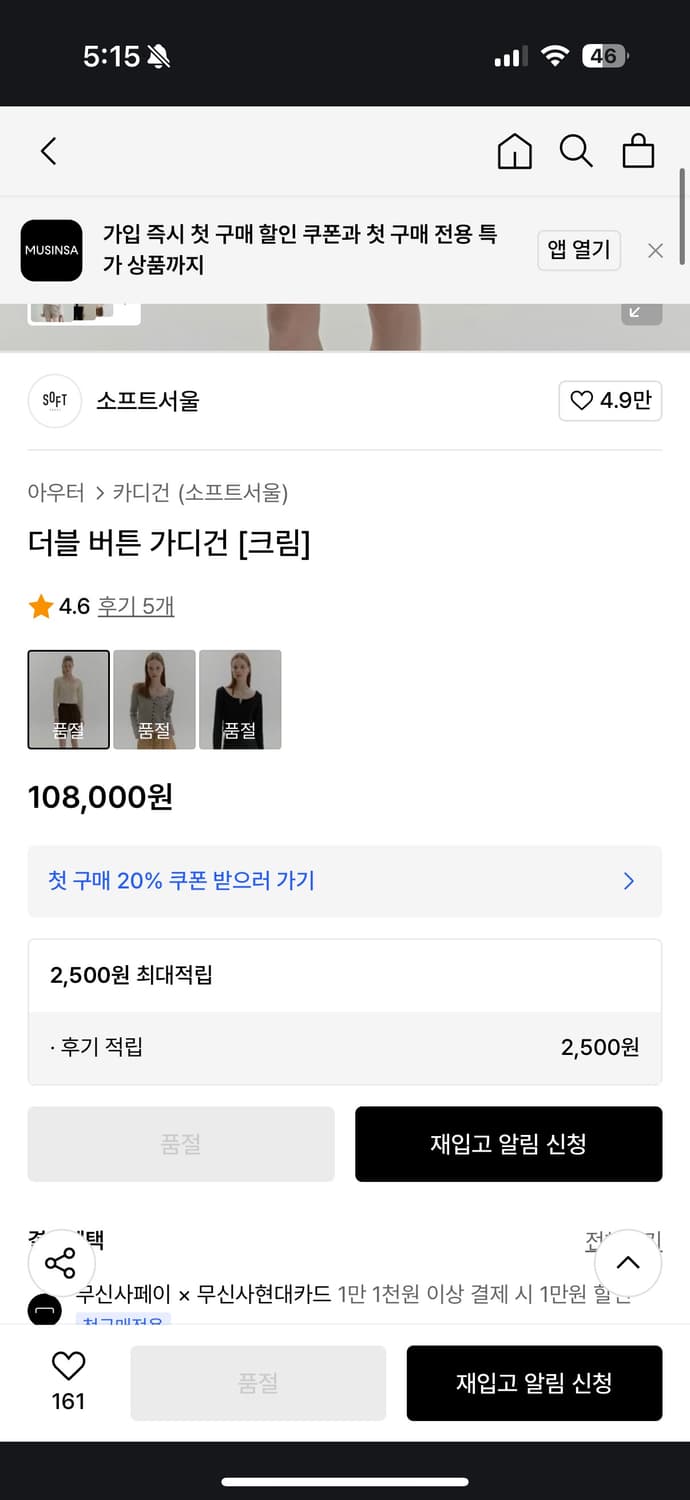Expand image with the fullscreen arrow icon

click(641, 312)
